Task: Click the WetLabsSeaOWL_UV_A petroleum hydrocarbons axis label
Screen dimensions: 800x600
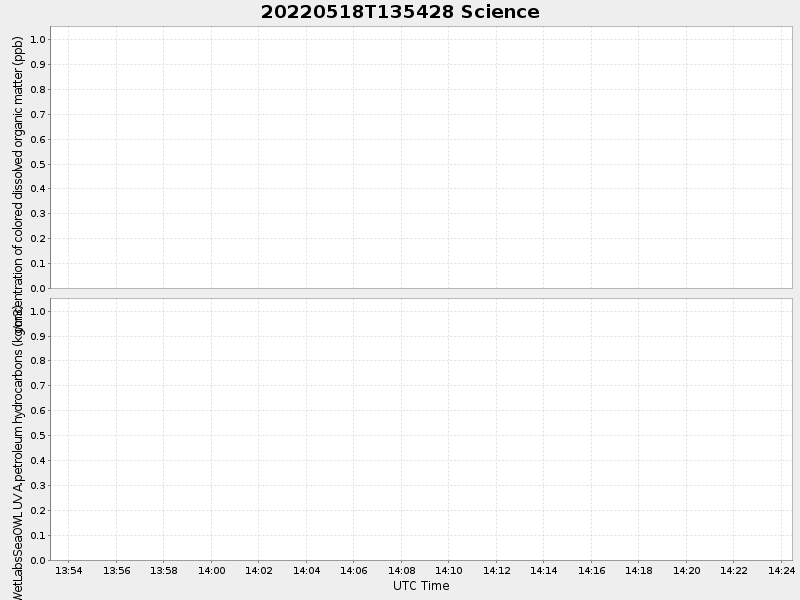Action: click(18, 452)
